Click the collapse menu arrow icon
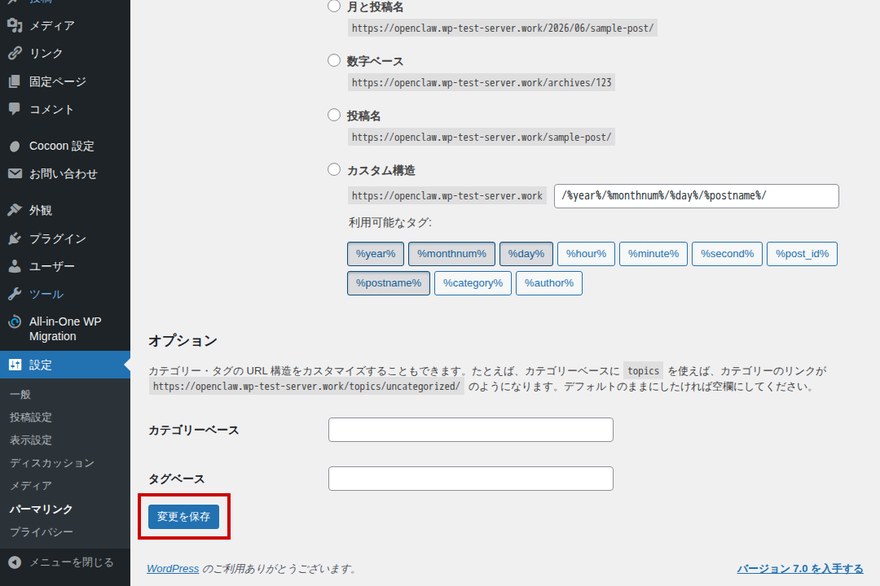This screenshot has height=586, width=880. (x=15, y=562)
